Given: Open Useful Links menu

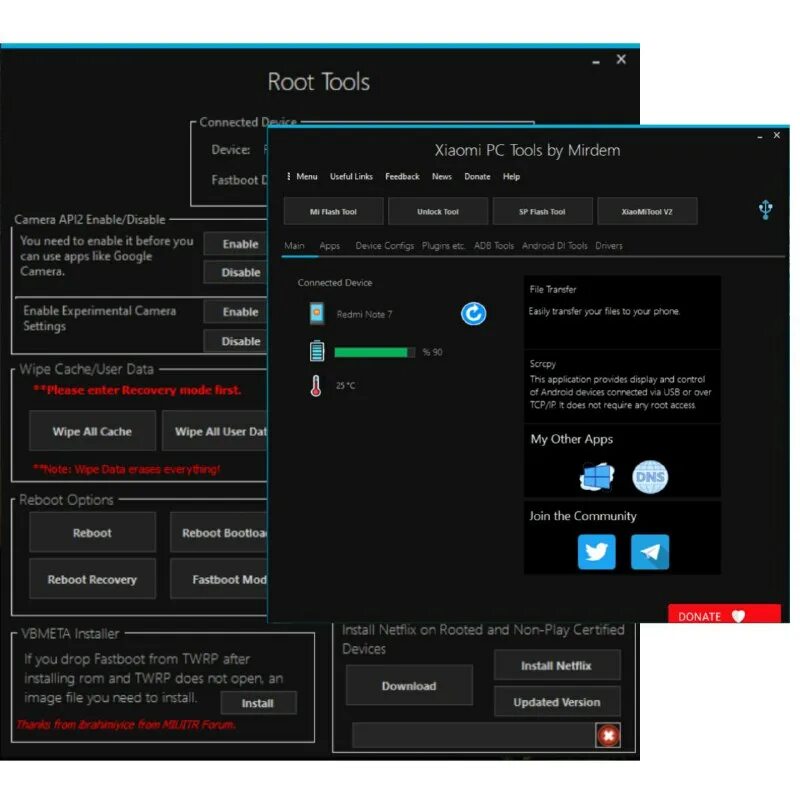Looking at the screenshot, I should click(351, 177).
